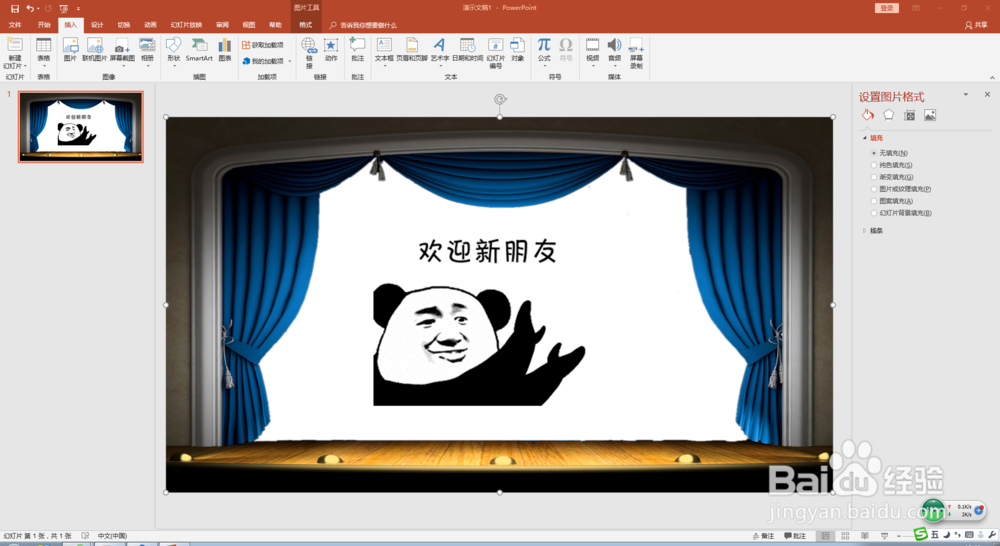Open the 文件 tab
Viewport: 1000px width, 546px height.
[x=15, y=25]
